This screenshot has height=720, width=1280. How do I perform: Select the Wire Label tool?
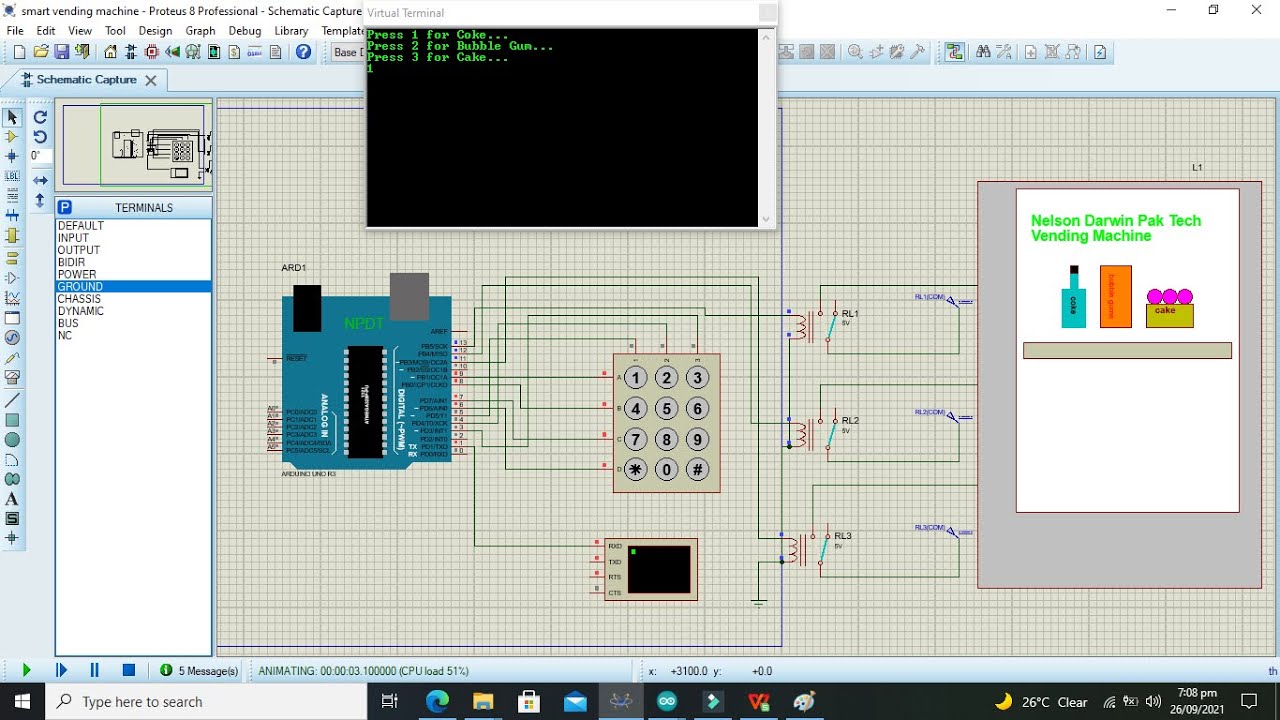12,175
